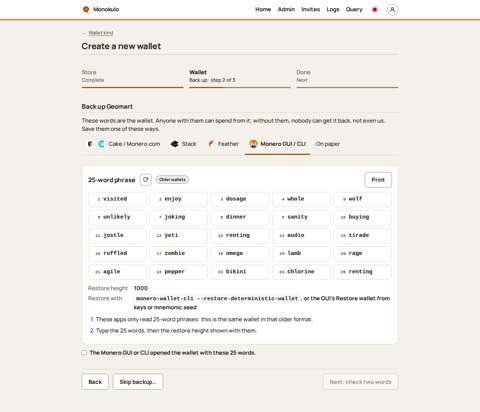Click seed word 5 'wolf'
Image resolution: width=480 pixels, height=412 pixels.
coord(362,199)
